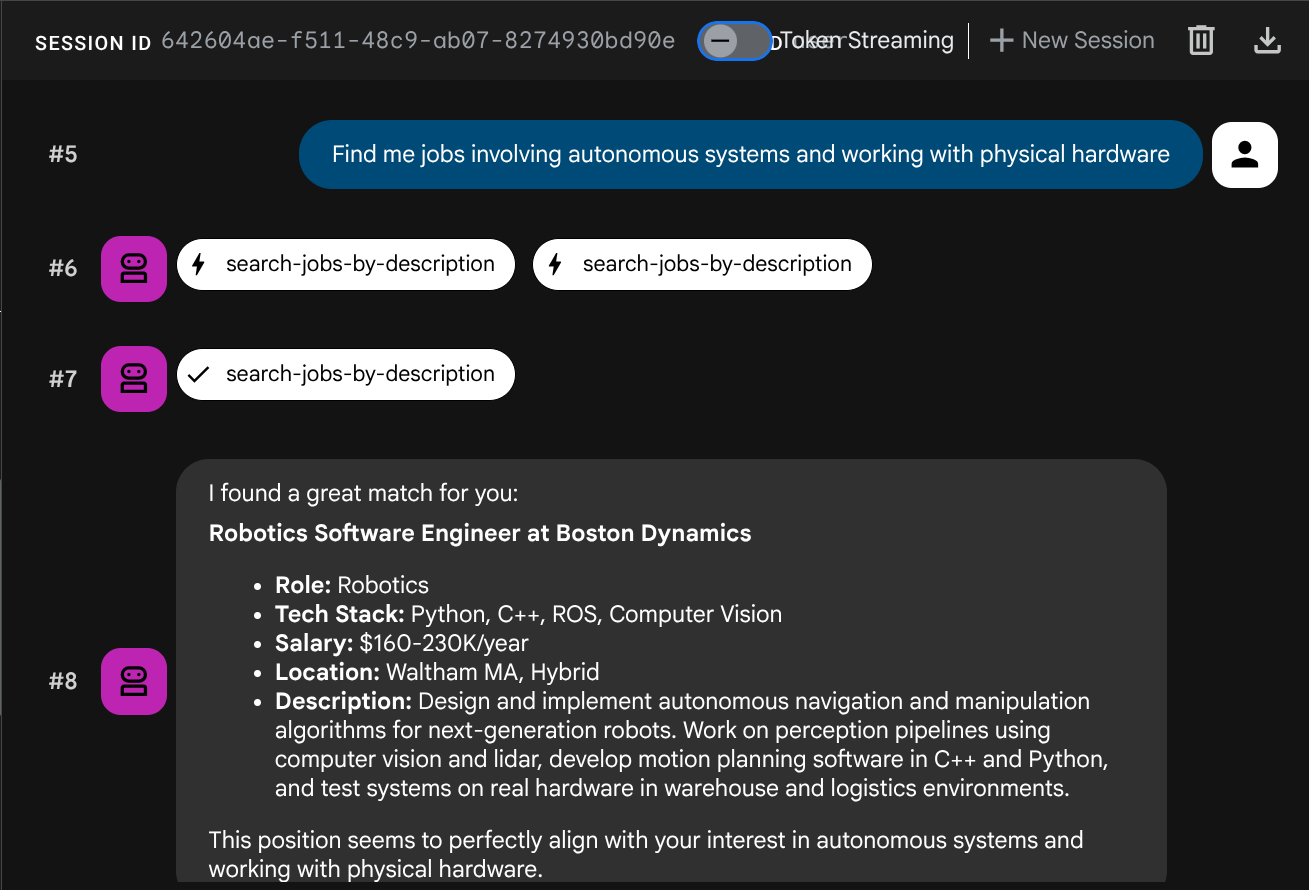Click the bot avatar for event #8
Viewport: 1309px width, 890px height.
pos(134,682)
